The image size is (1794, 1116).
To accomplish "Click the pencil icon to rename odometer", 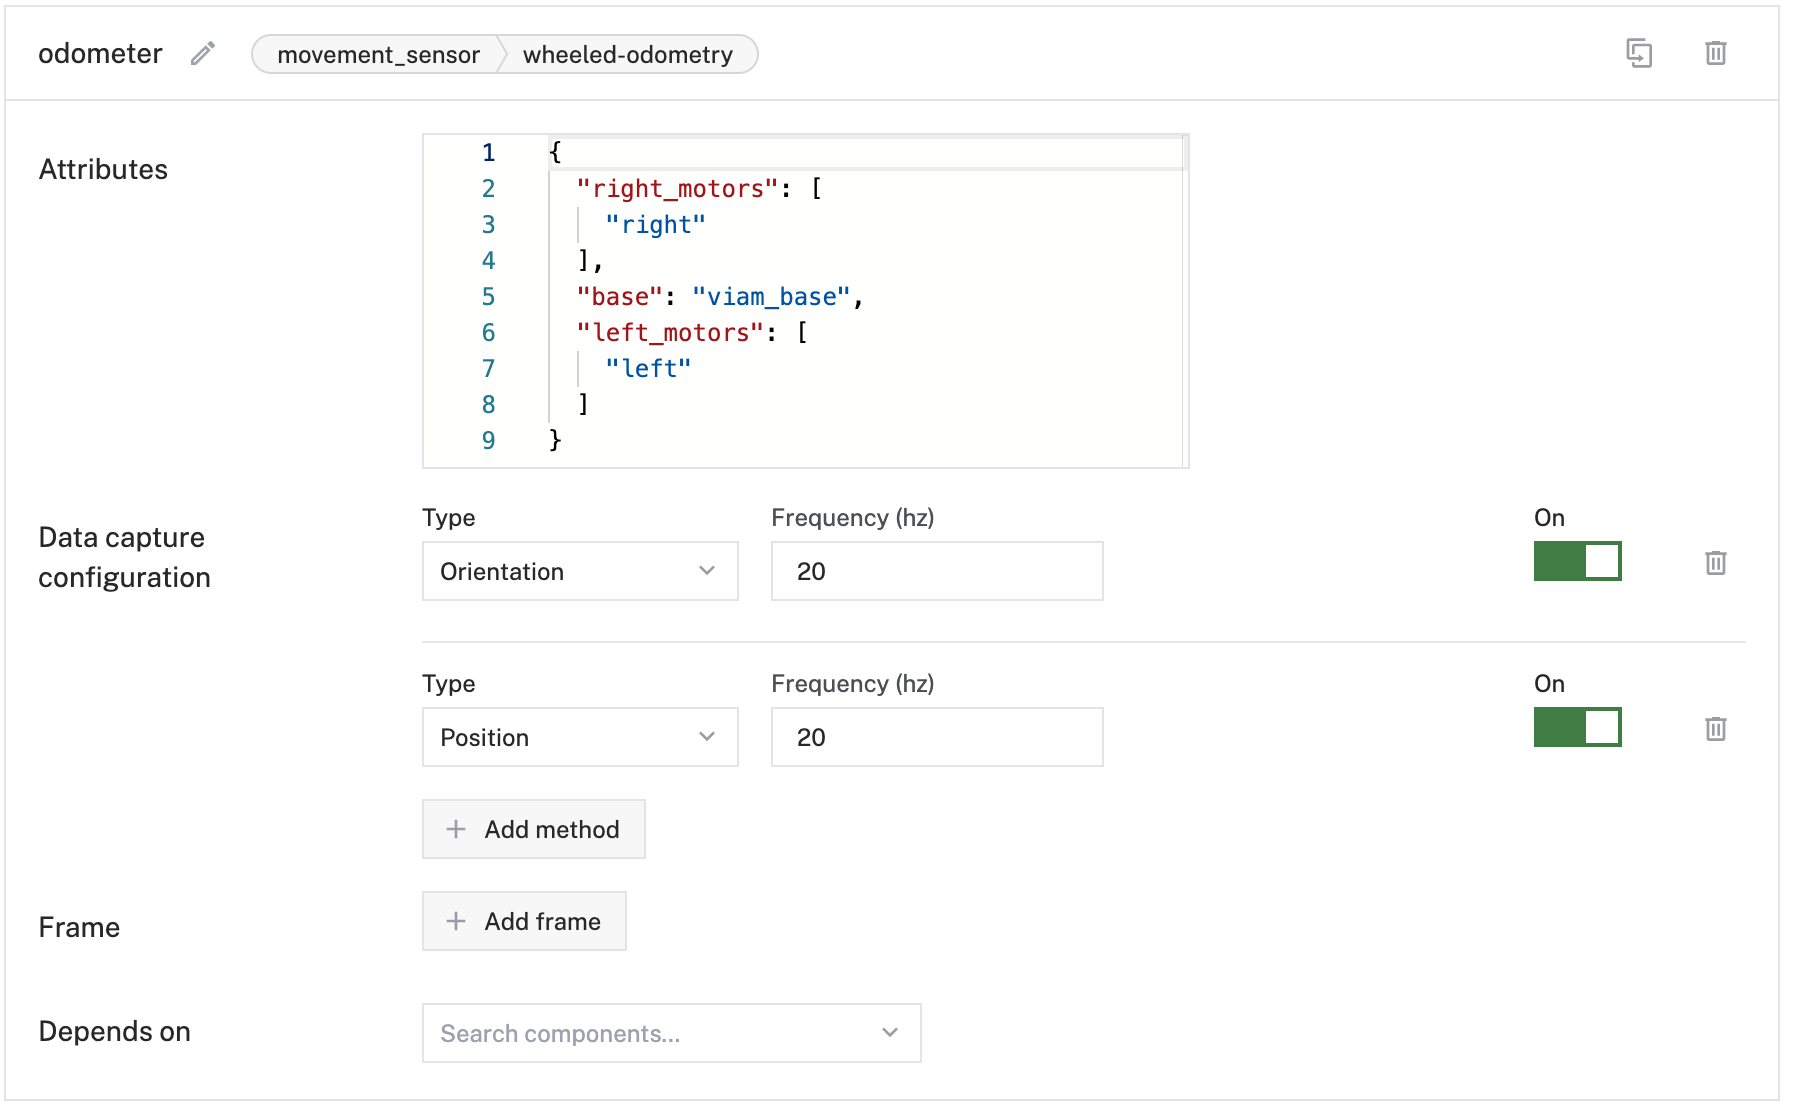I will tap(203, 54).
